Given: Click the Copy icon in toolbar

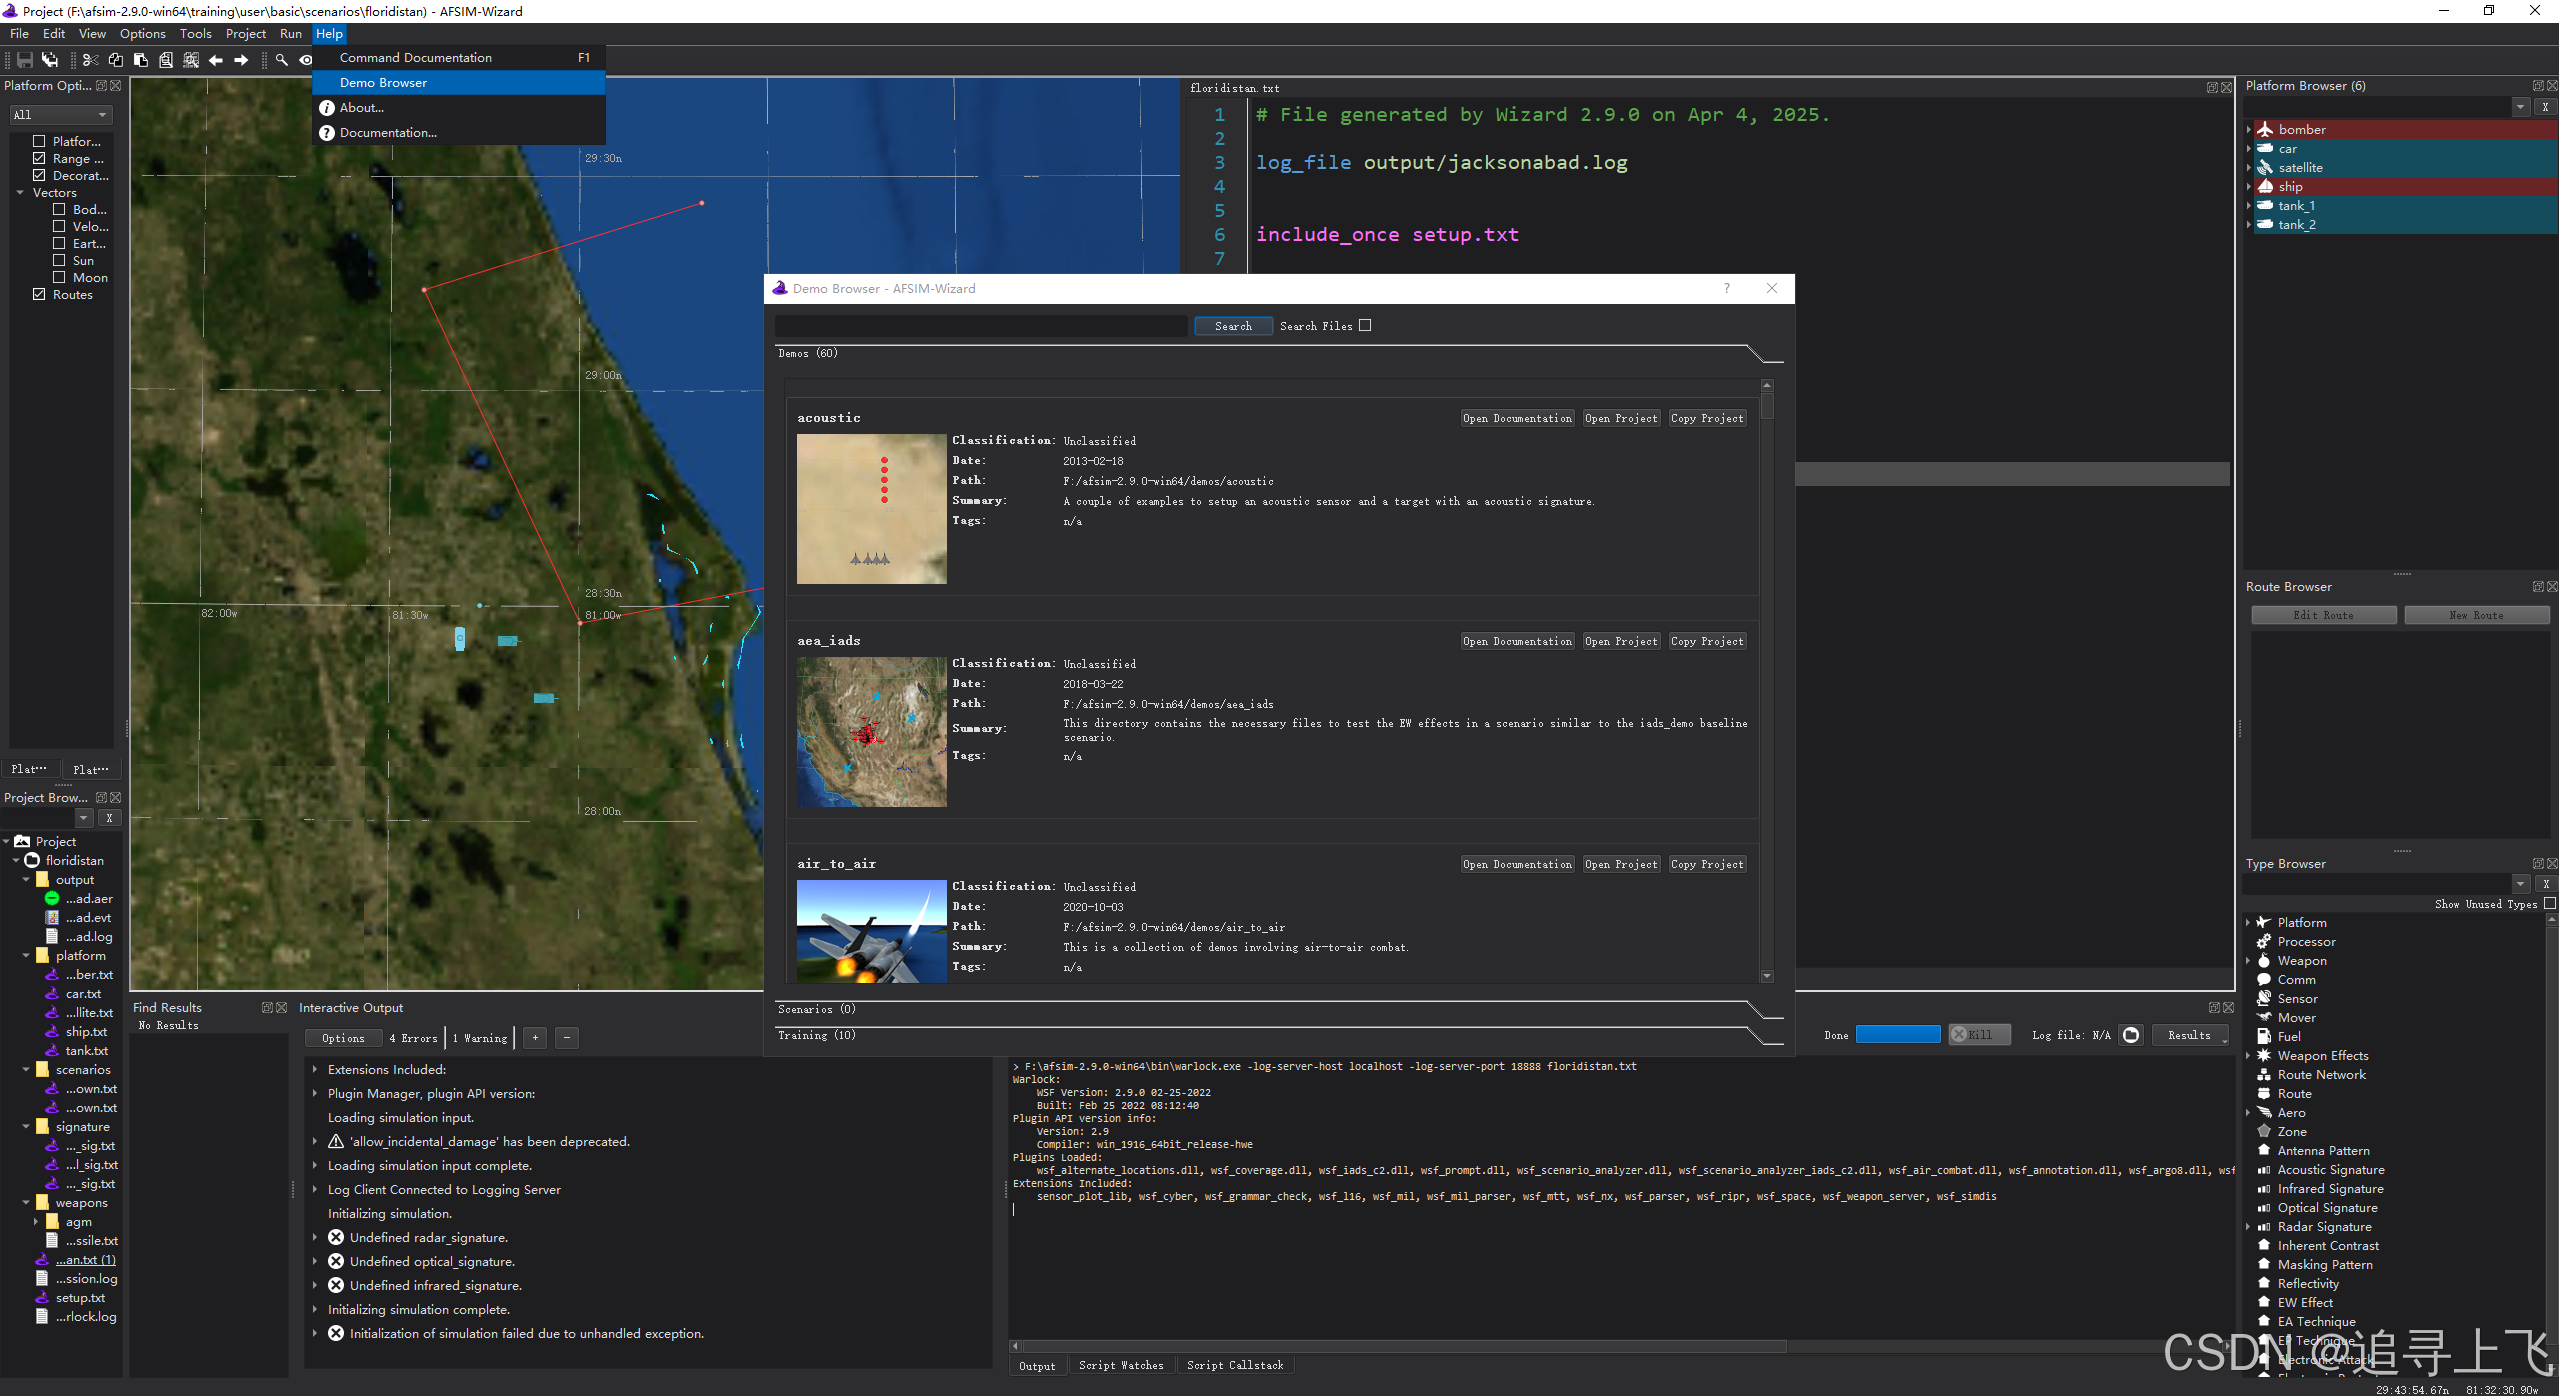Looking at the screenshot, I should pos(115,60).
